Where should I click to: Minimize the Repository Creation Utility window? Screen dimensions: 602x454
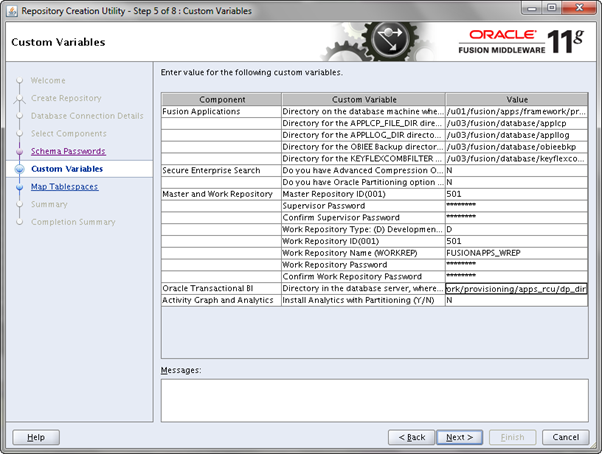532,8
